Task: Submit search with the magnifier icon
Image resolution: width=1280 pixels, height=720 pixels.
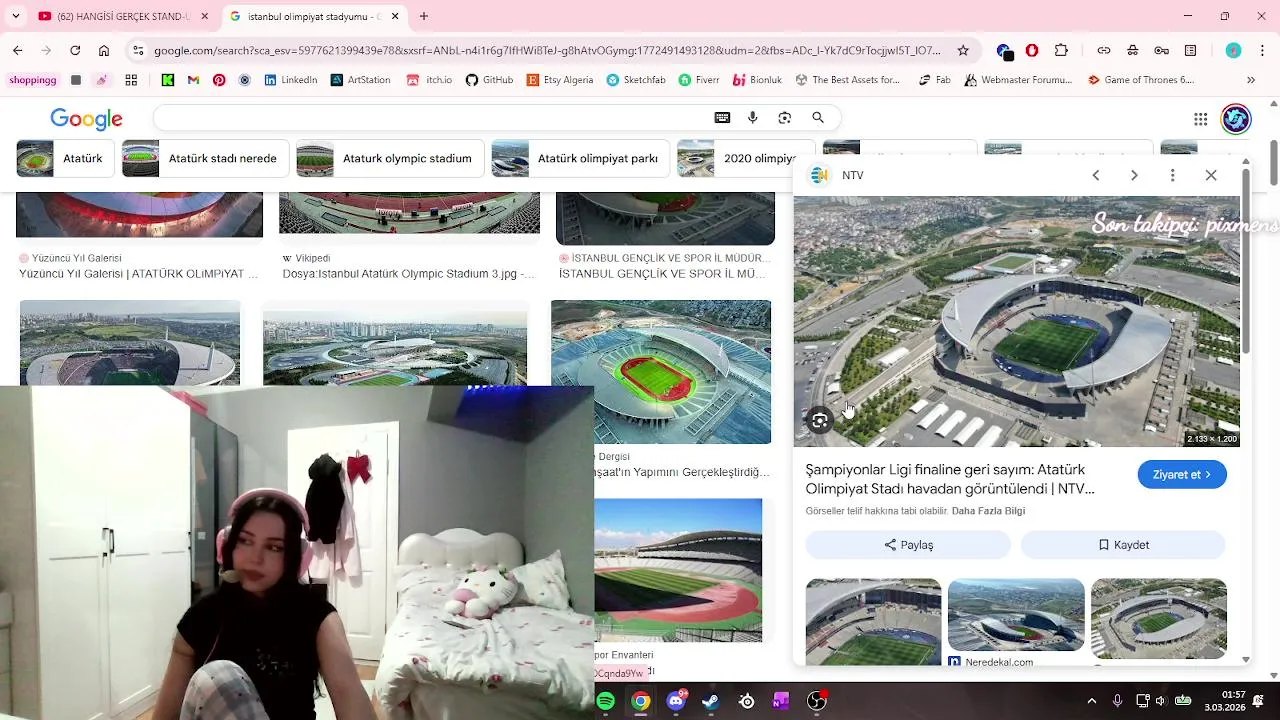Action: click(818, 118)
